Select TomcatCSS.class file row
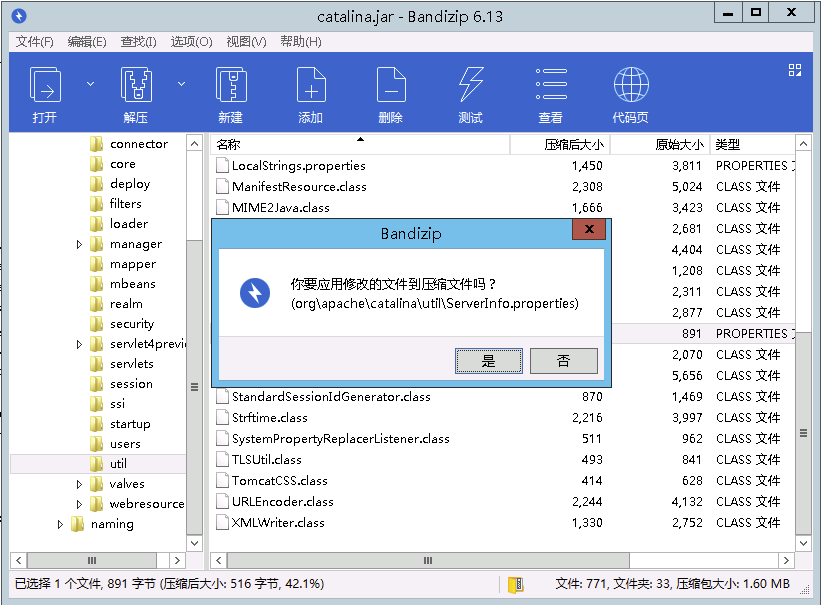Image resolution: width=822 pixels, height=605 pixels. [x=503, y=481]
